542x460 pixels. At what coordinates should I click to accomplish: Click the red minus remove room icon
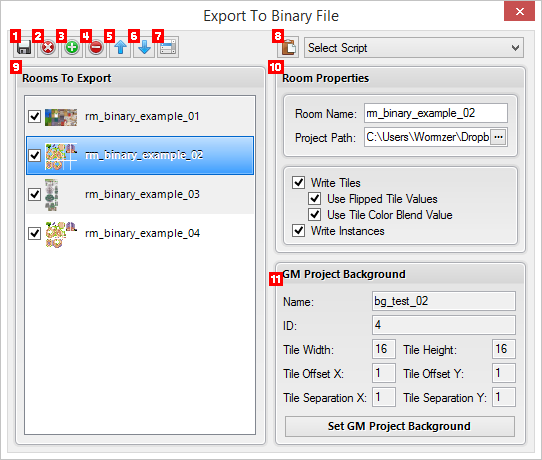coord(96,47)
